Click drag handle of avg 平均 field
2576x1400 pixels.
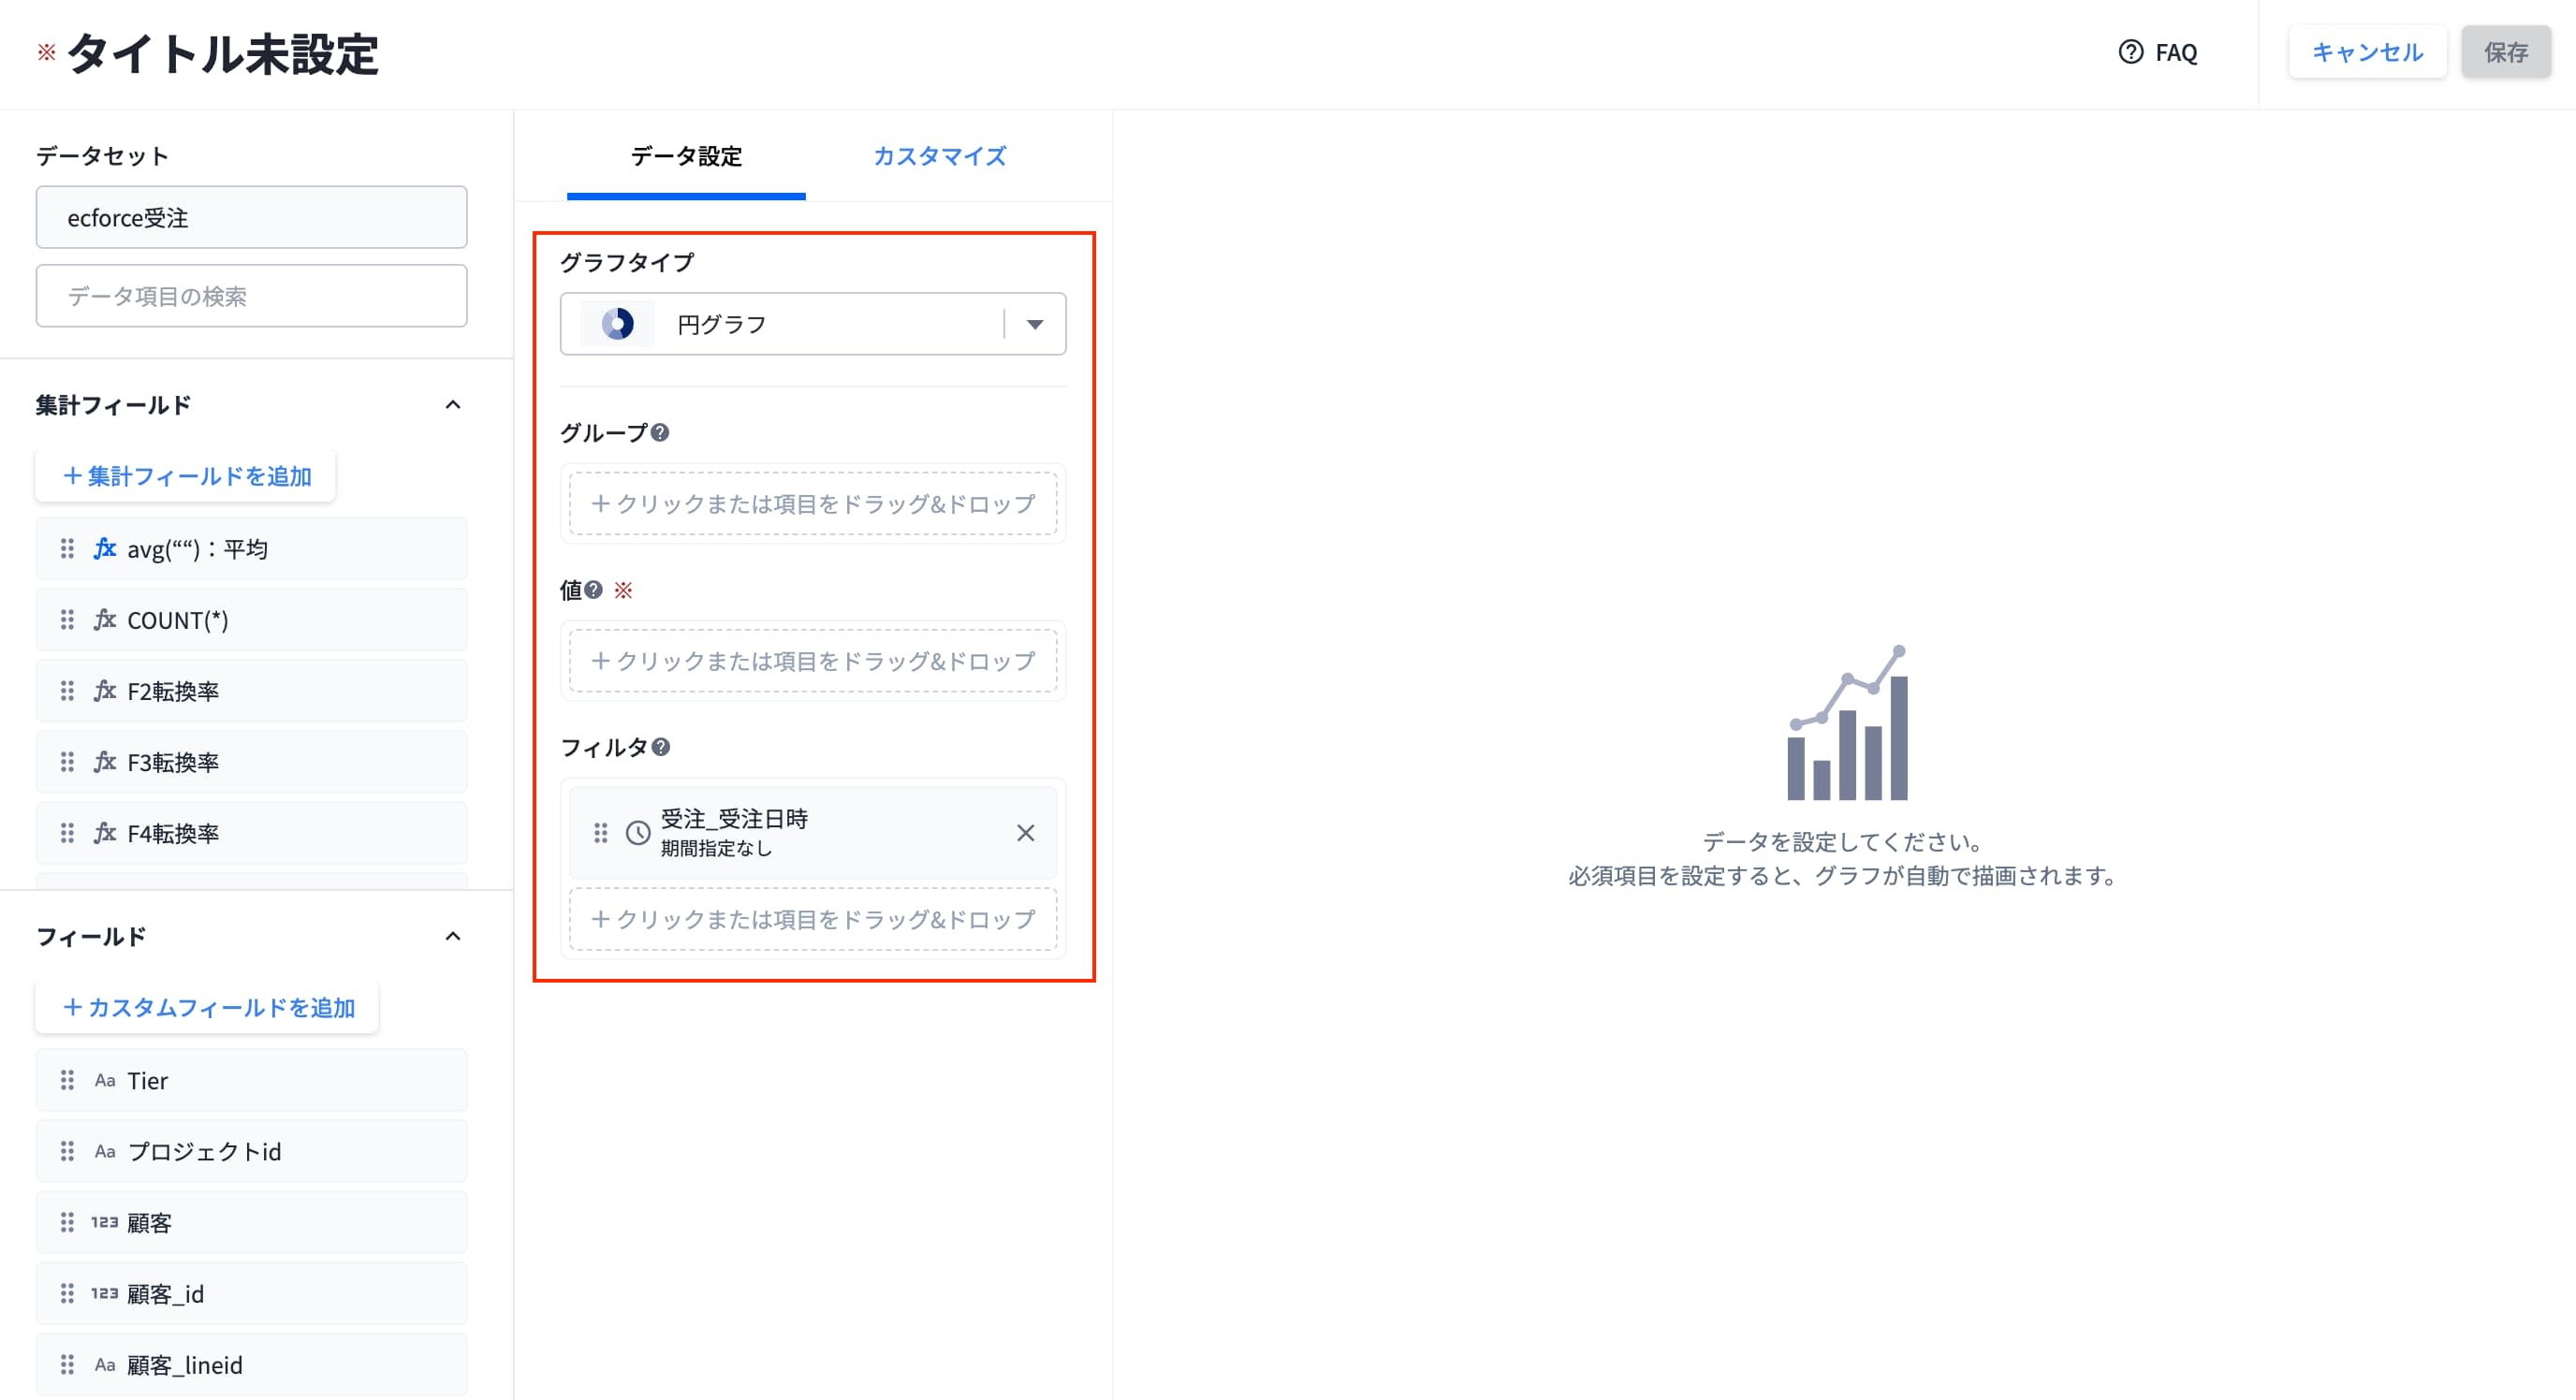point(67,549)
